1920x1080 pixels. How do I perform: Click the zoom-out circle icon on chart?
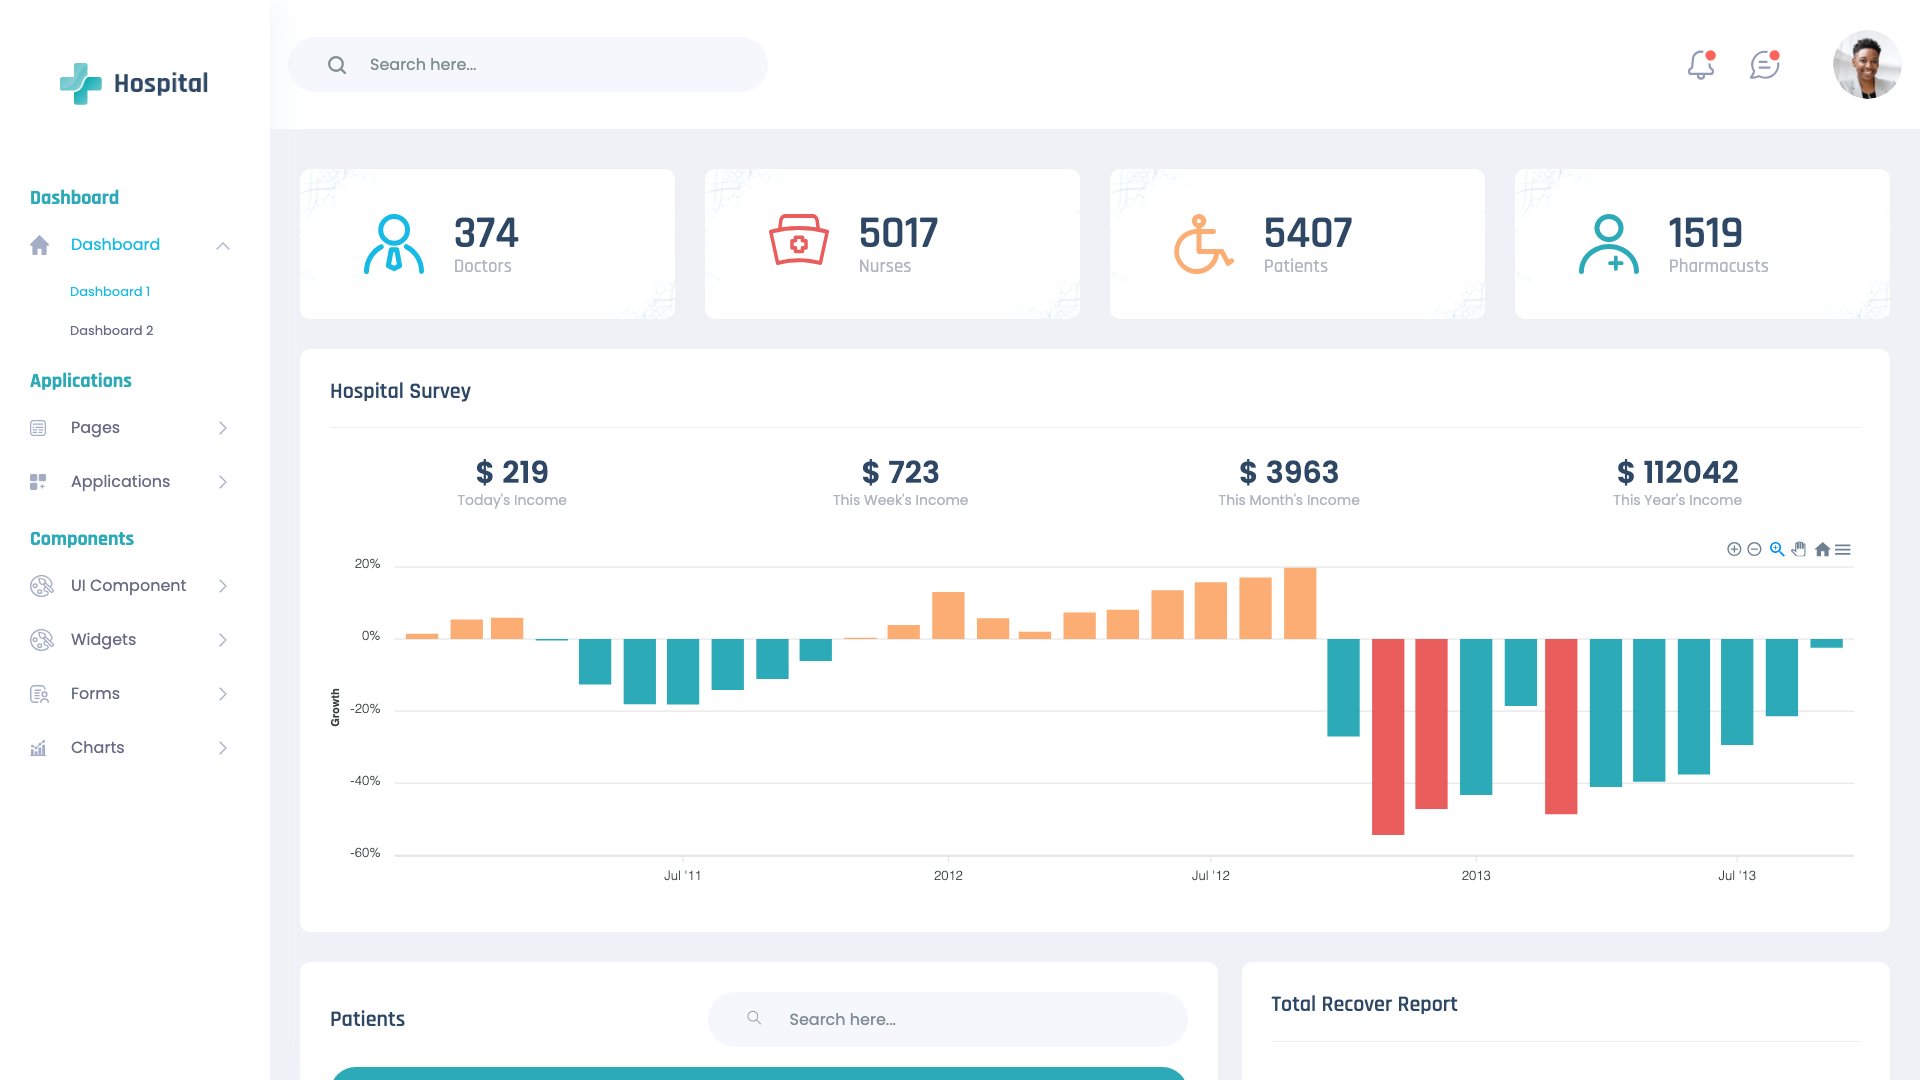coord(1754,549)
